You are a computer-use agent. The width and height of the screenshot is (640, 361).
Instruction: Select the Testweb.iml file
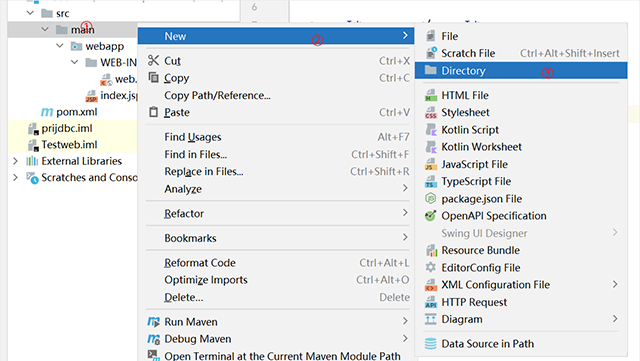(69, 145)
